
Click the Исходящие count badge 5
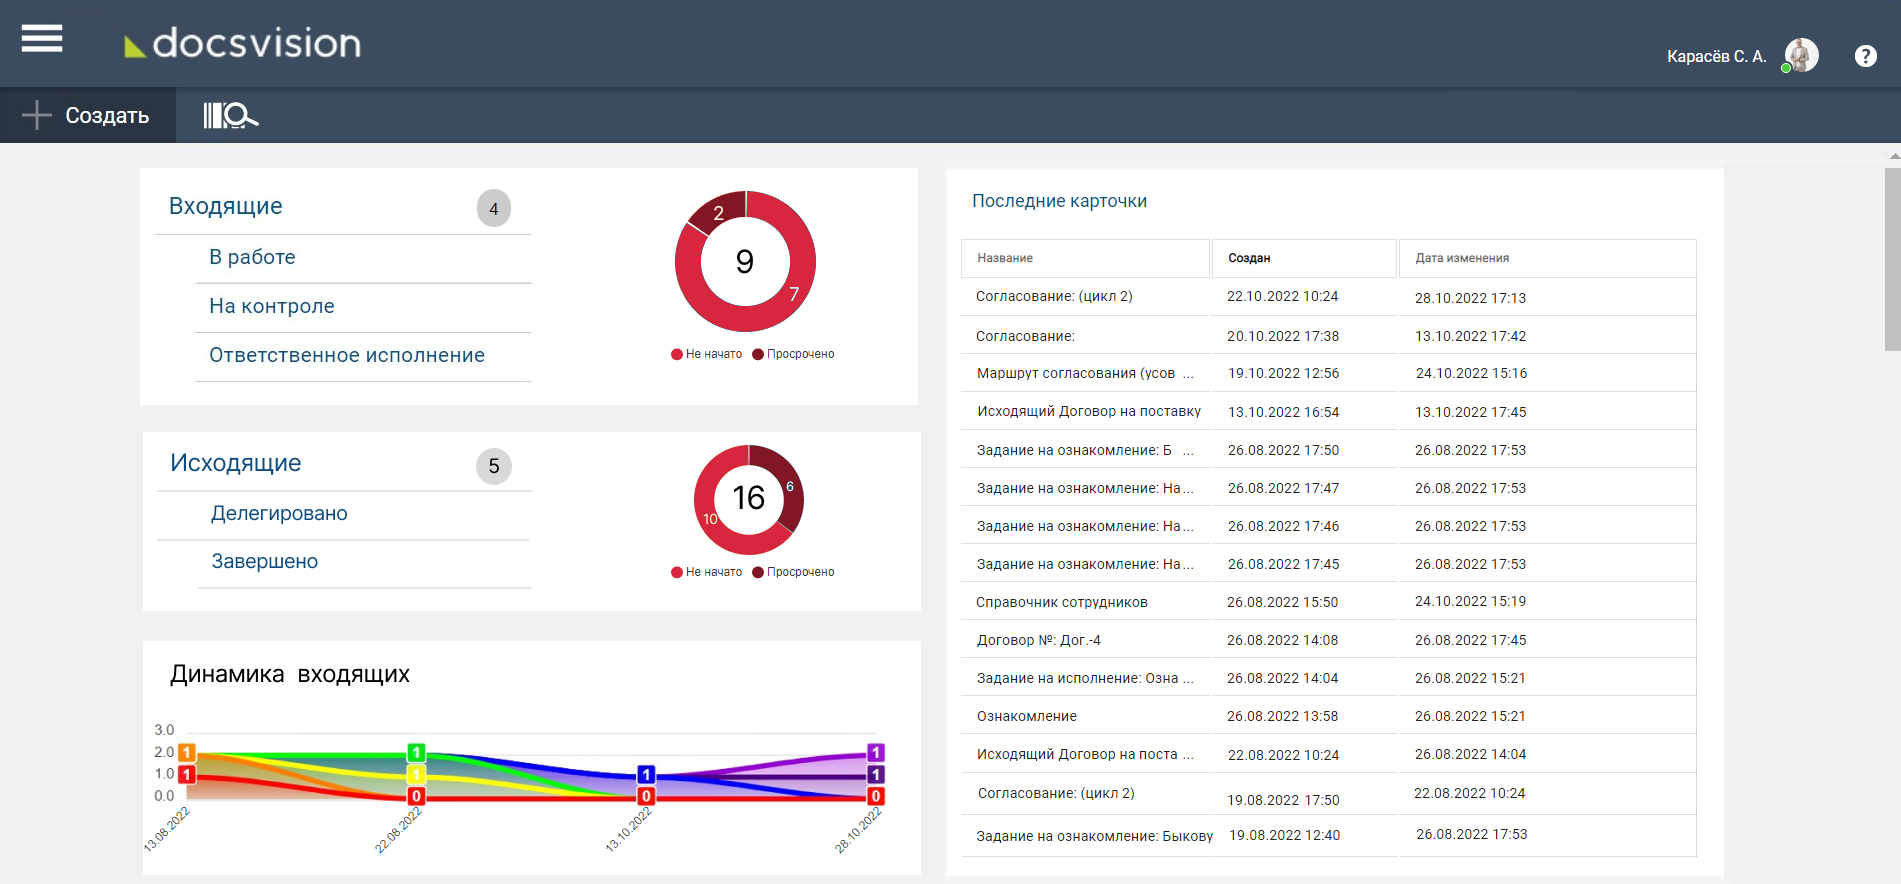tap(493, 466)
